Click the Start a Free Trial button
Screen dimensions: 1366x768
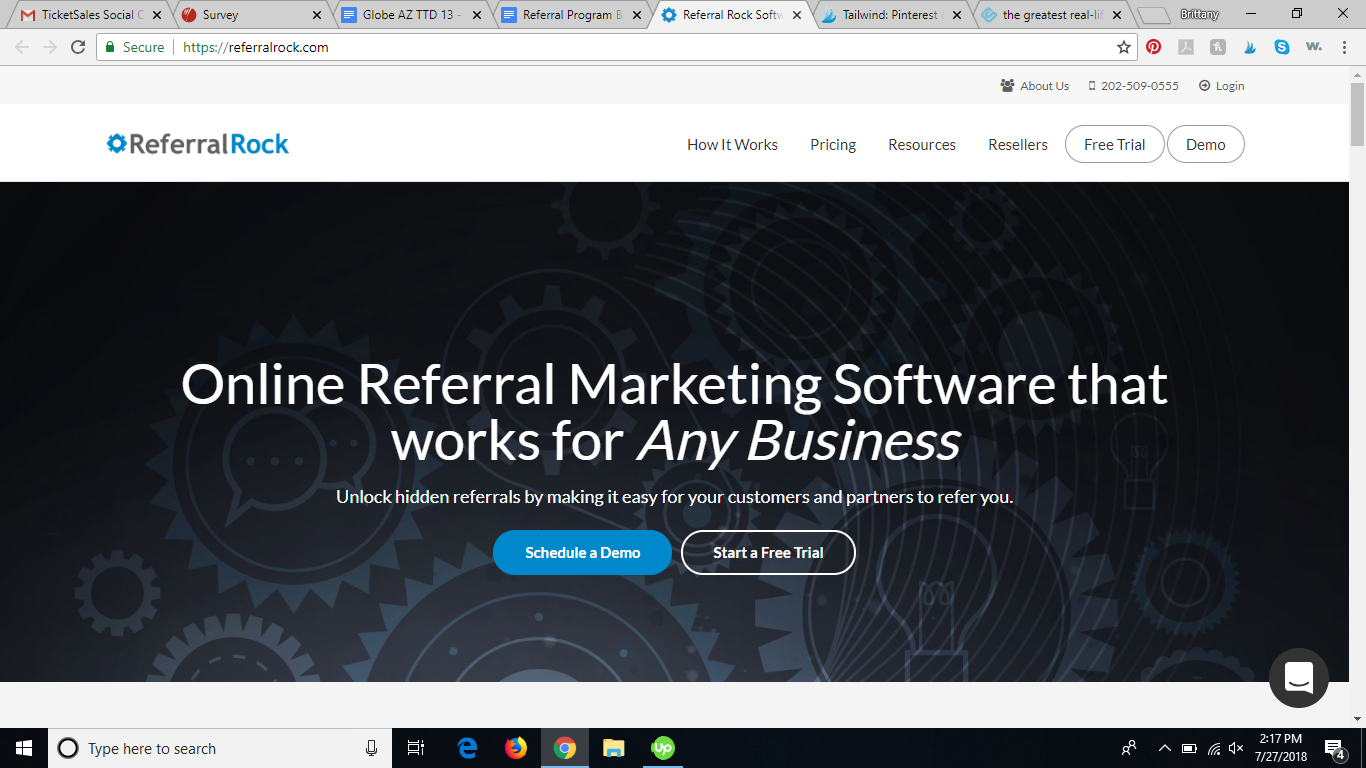[768, 552]
